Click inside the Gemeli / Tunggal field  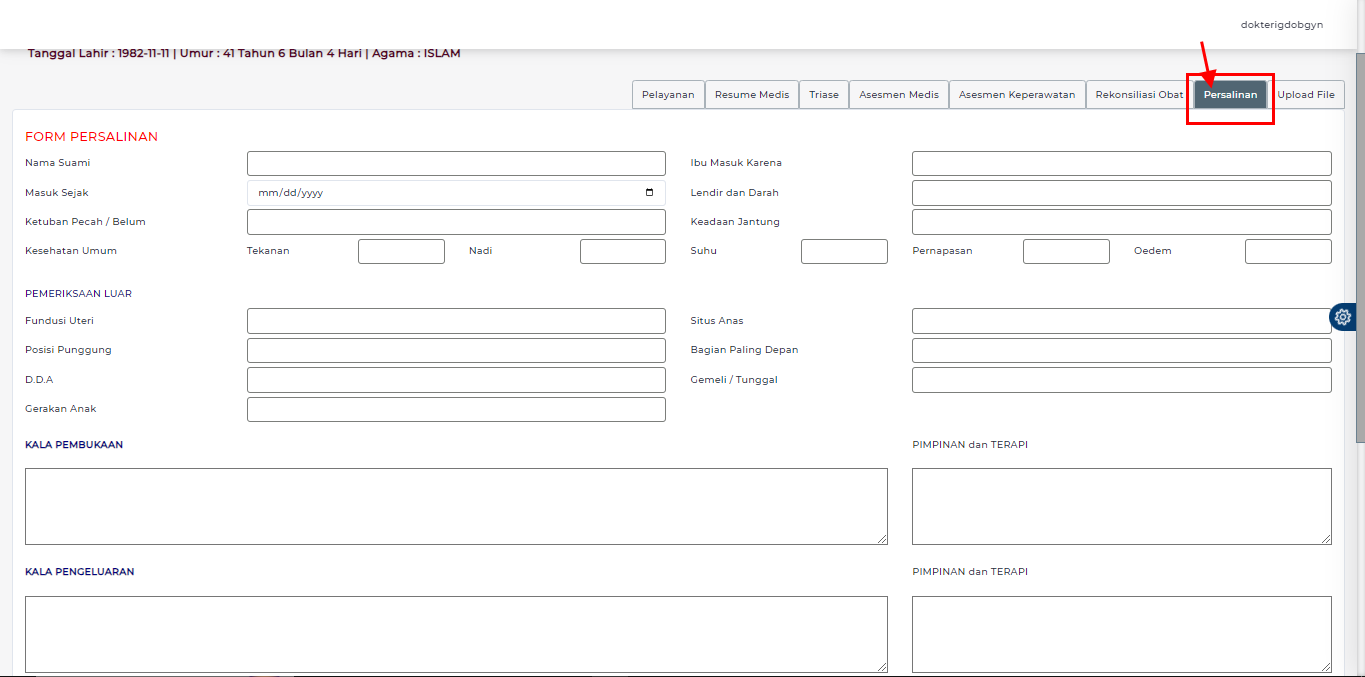1121,380
